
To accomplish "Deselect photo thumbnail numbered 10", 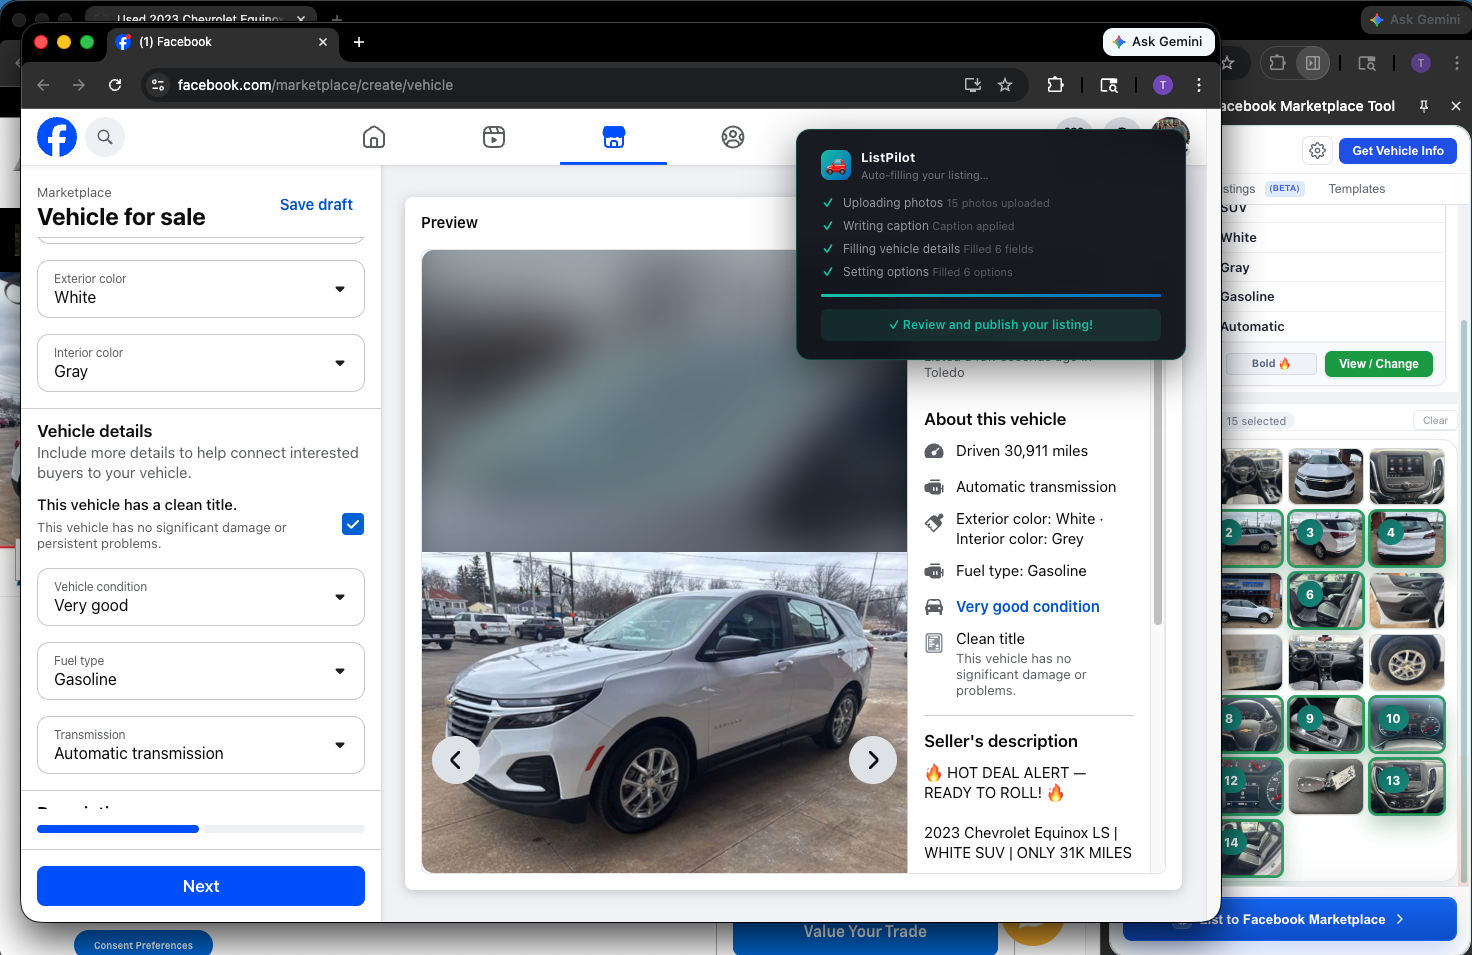I will [1407, 724].
